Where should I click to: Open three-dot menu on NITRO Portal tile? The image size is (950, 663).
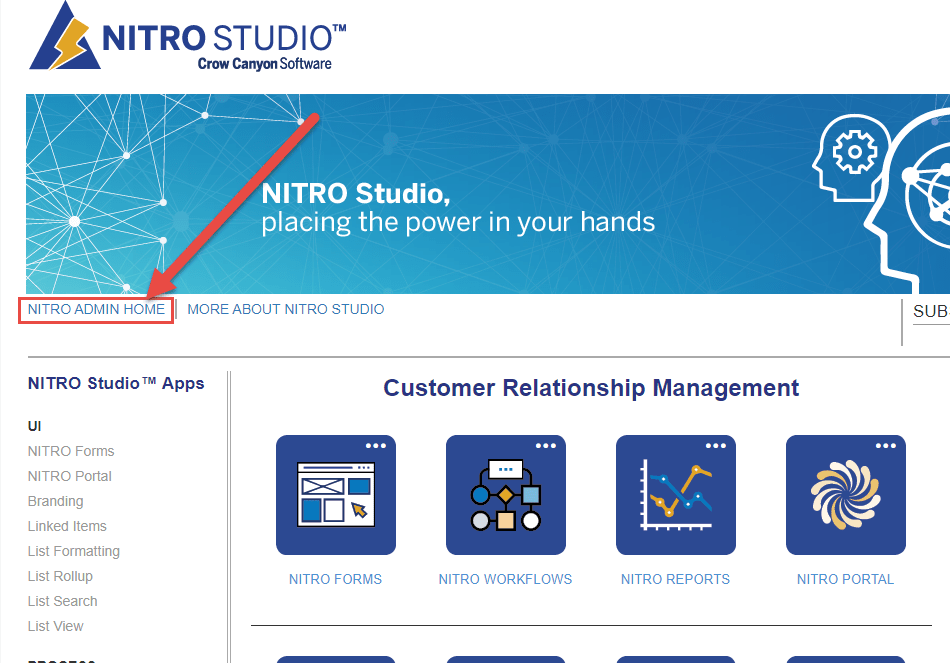tap(885, 446)
